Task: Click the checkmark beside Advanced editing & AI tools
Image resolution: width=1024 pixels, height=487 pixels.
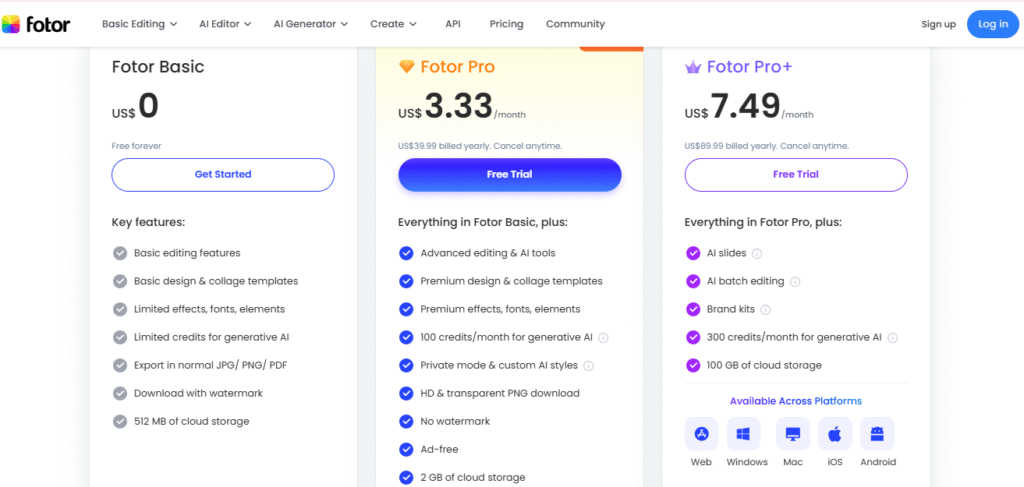Action: tap(406, 253)
